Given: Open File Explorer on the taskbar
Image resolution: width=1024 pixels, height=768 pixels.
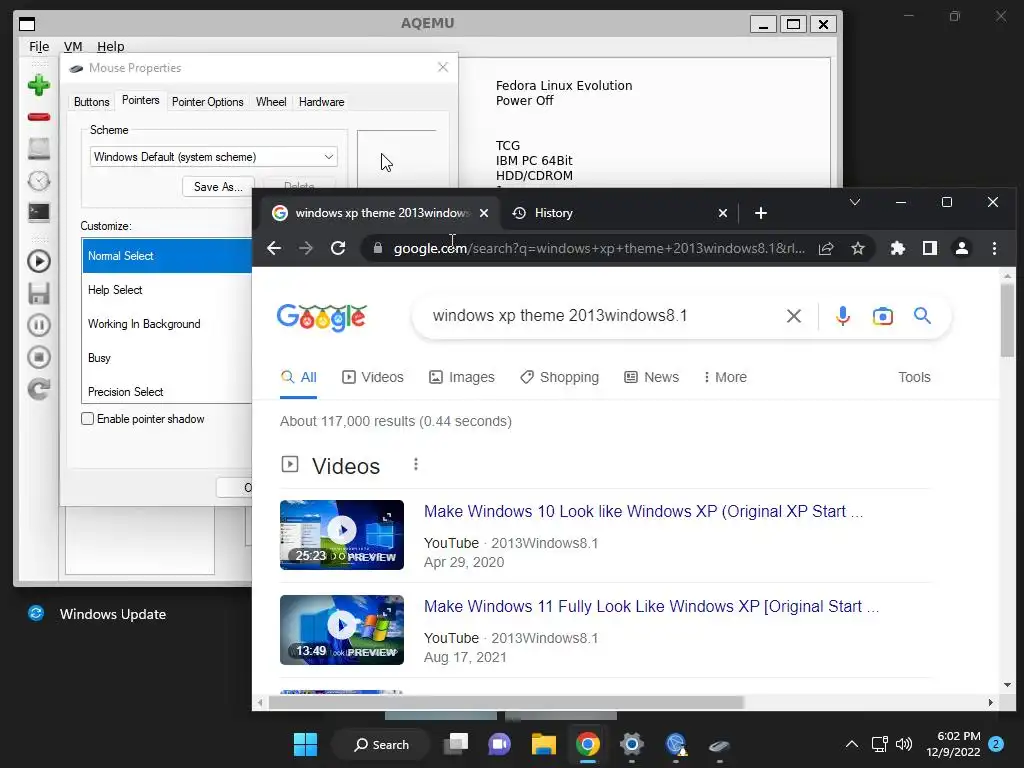Looking at the screenshot, I should click(543, 744).
